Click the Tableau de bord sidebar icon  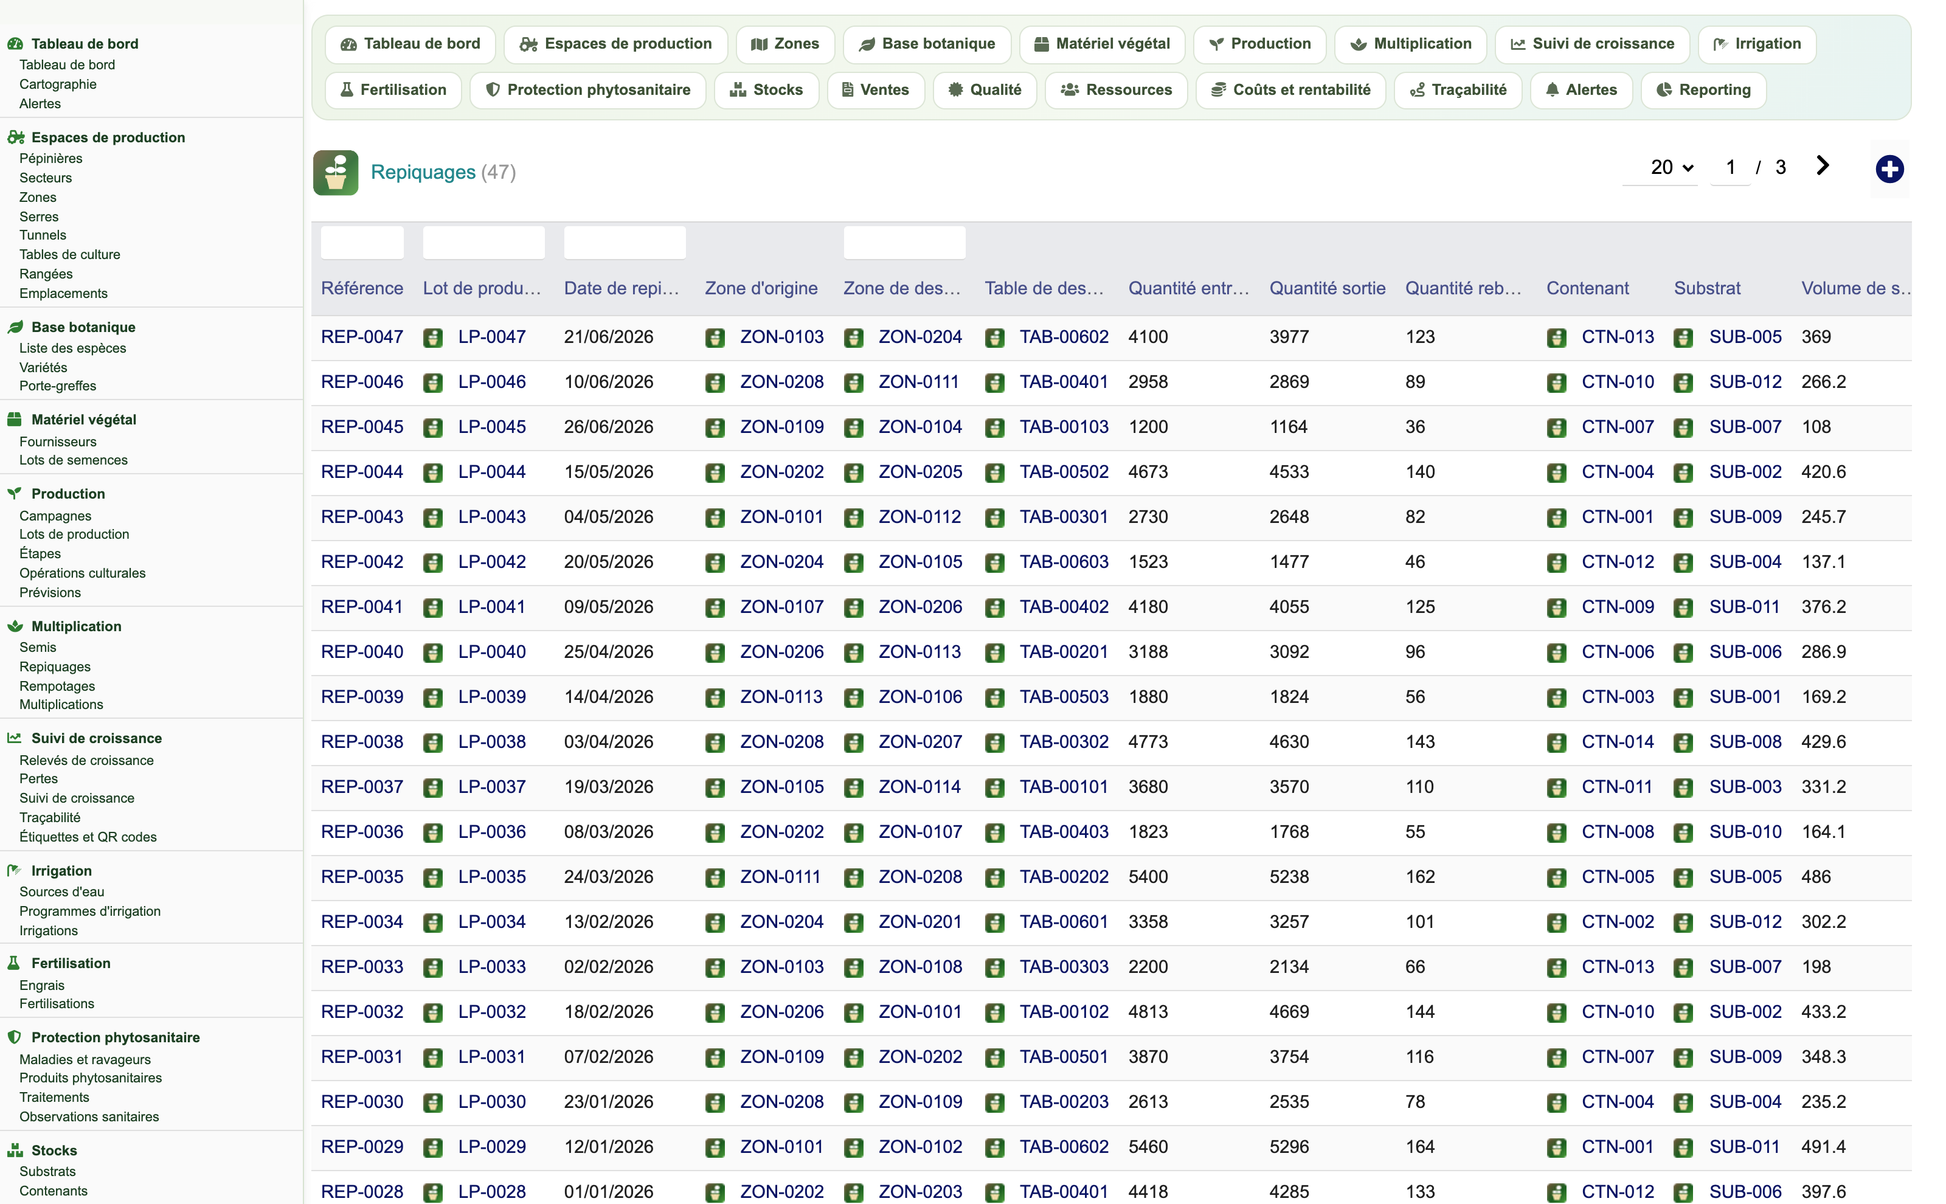15,44
